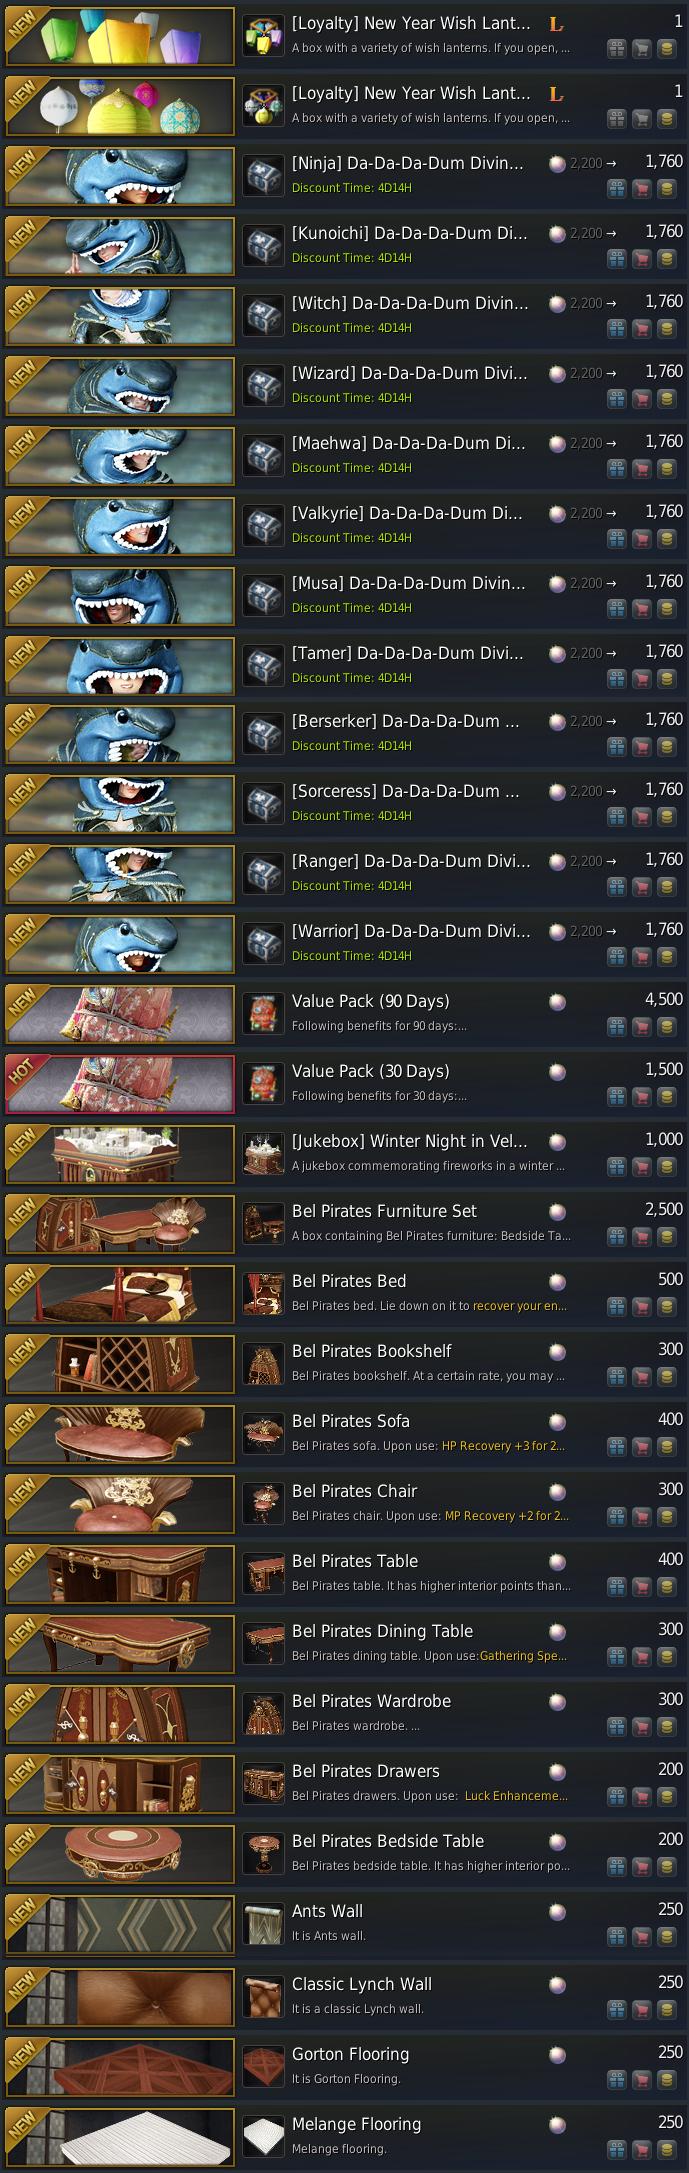Image resolution: width=689 pixels, height=2173 pixels.
Task: Click the coin buy icon for Jukebox Winter Night
Action: coord(666,1166)
